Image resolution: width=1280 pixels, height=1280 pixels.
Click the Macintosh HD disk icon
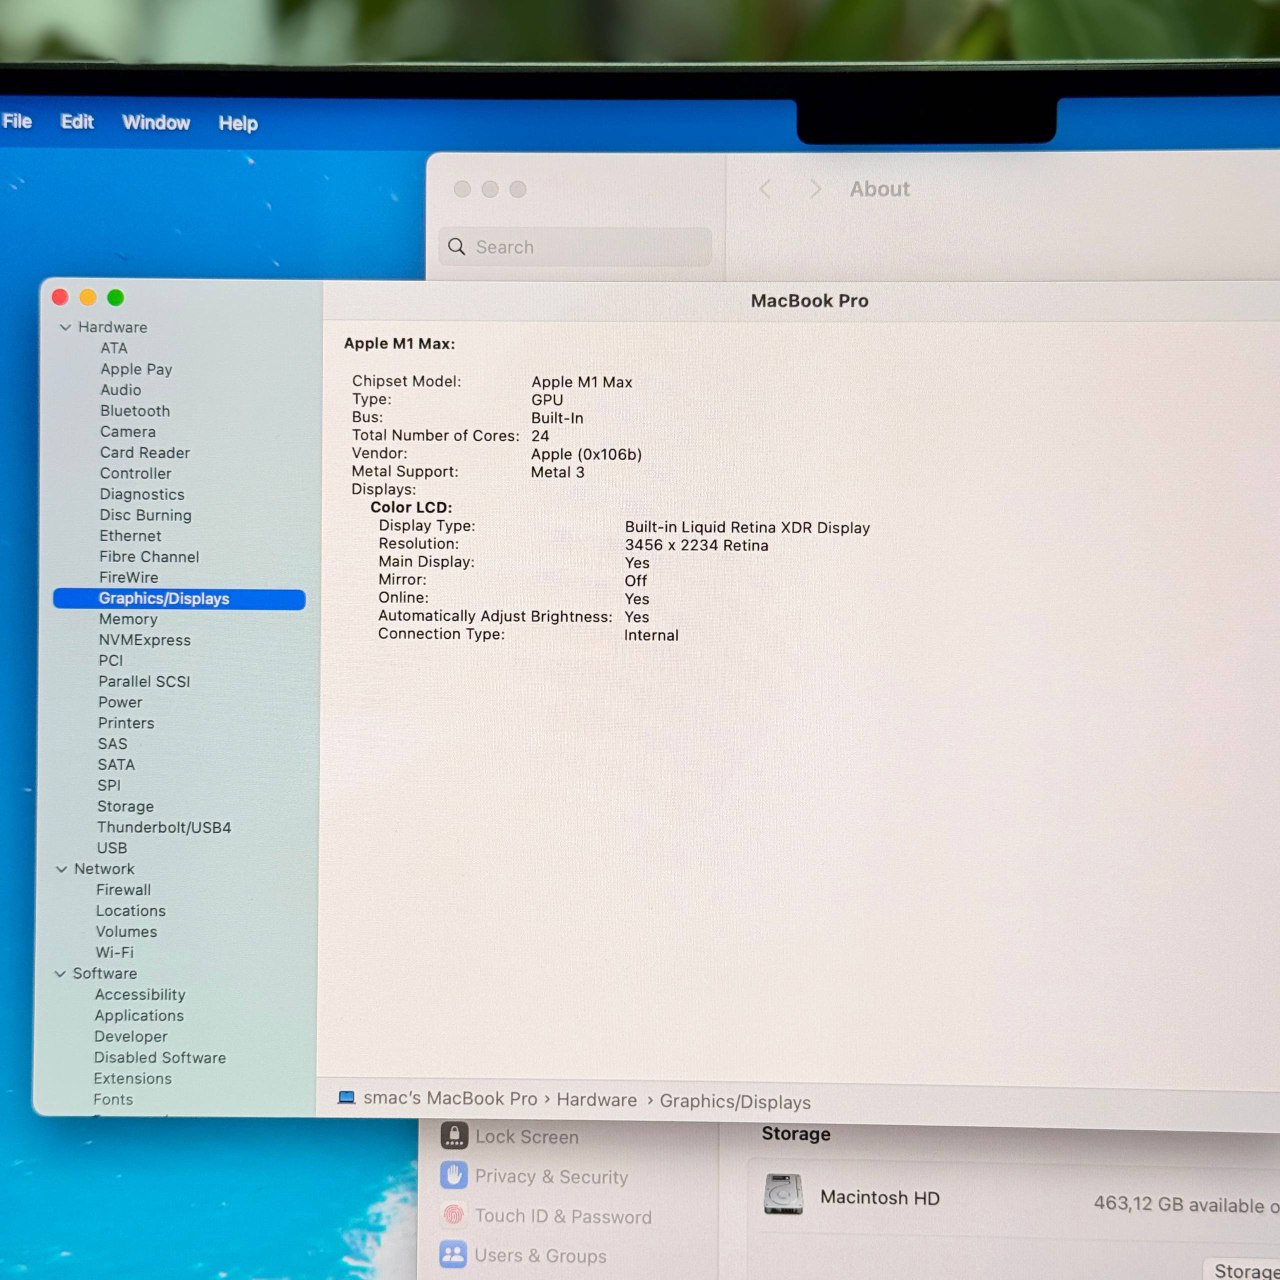[784, 1196]
